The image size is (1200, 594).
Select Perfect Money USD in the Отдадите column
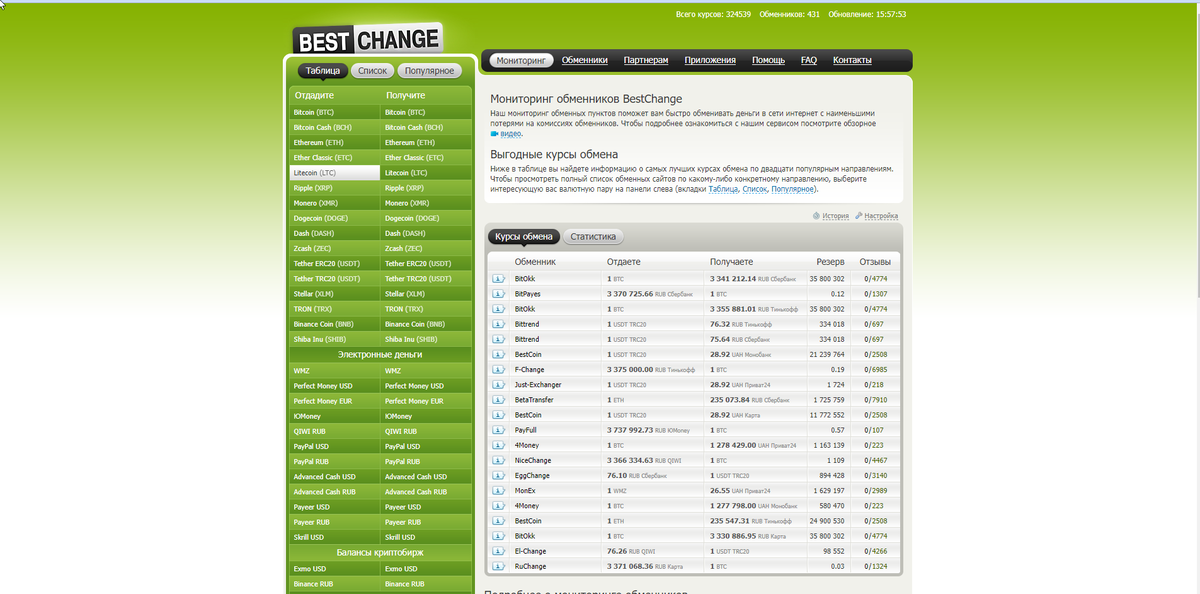[335, 385]
